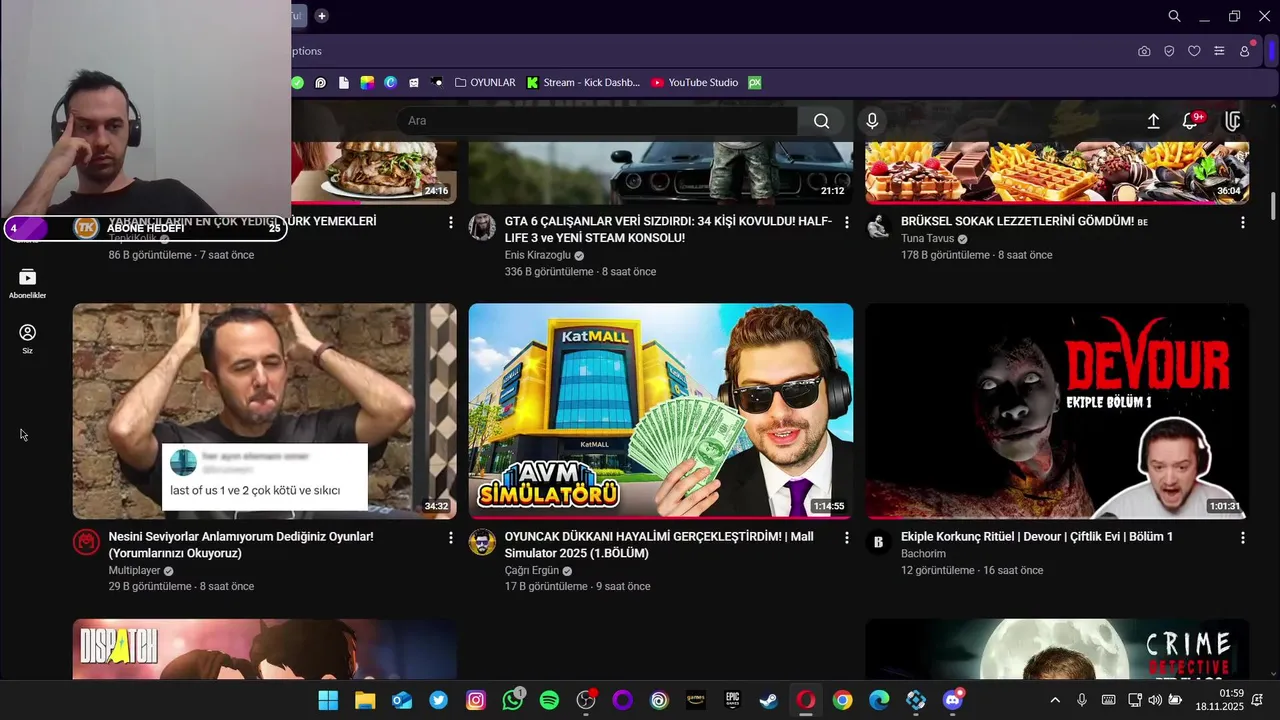
Task: Click the Windows Start button
Action: point(328,701)
